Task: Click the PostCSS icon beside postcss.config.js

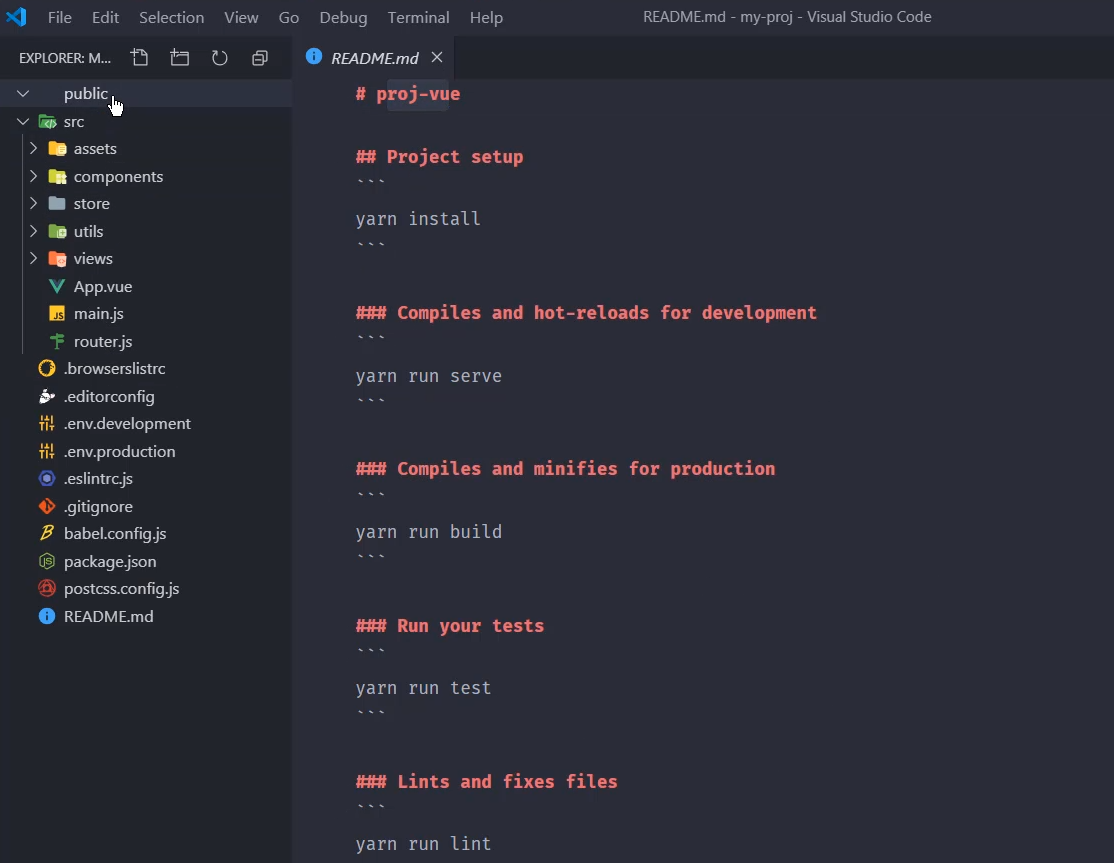Action: pos(47,588)
